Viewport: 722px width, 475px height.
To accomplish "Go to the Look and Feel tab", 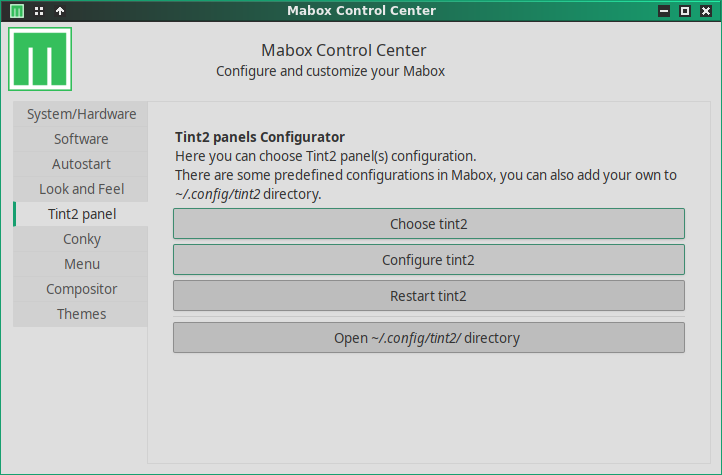I will click(81, 189).
